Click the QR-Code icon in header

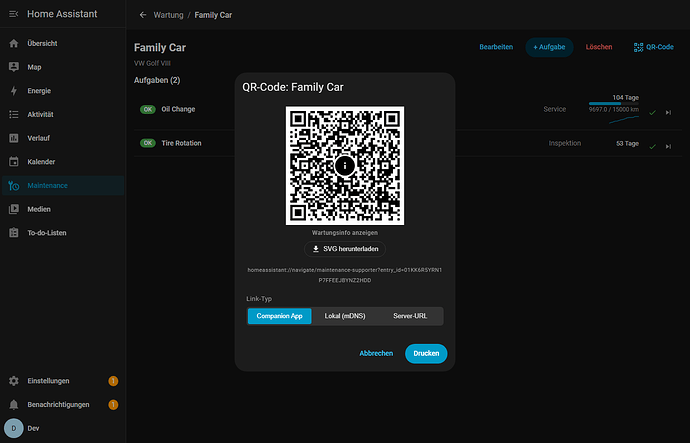(638, 47)
